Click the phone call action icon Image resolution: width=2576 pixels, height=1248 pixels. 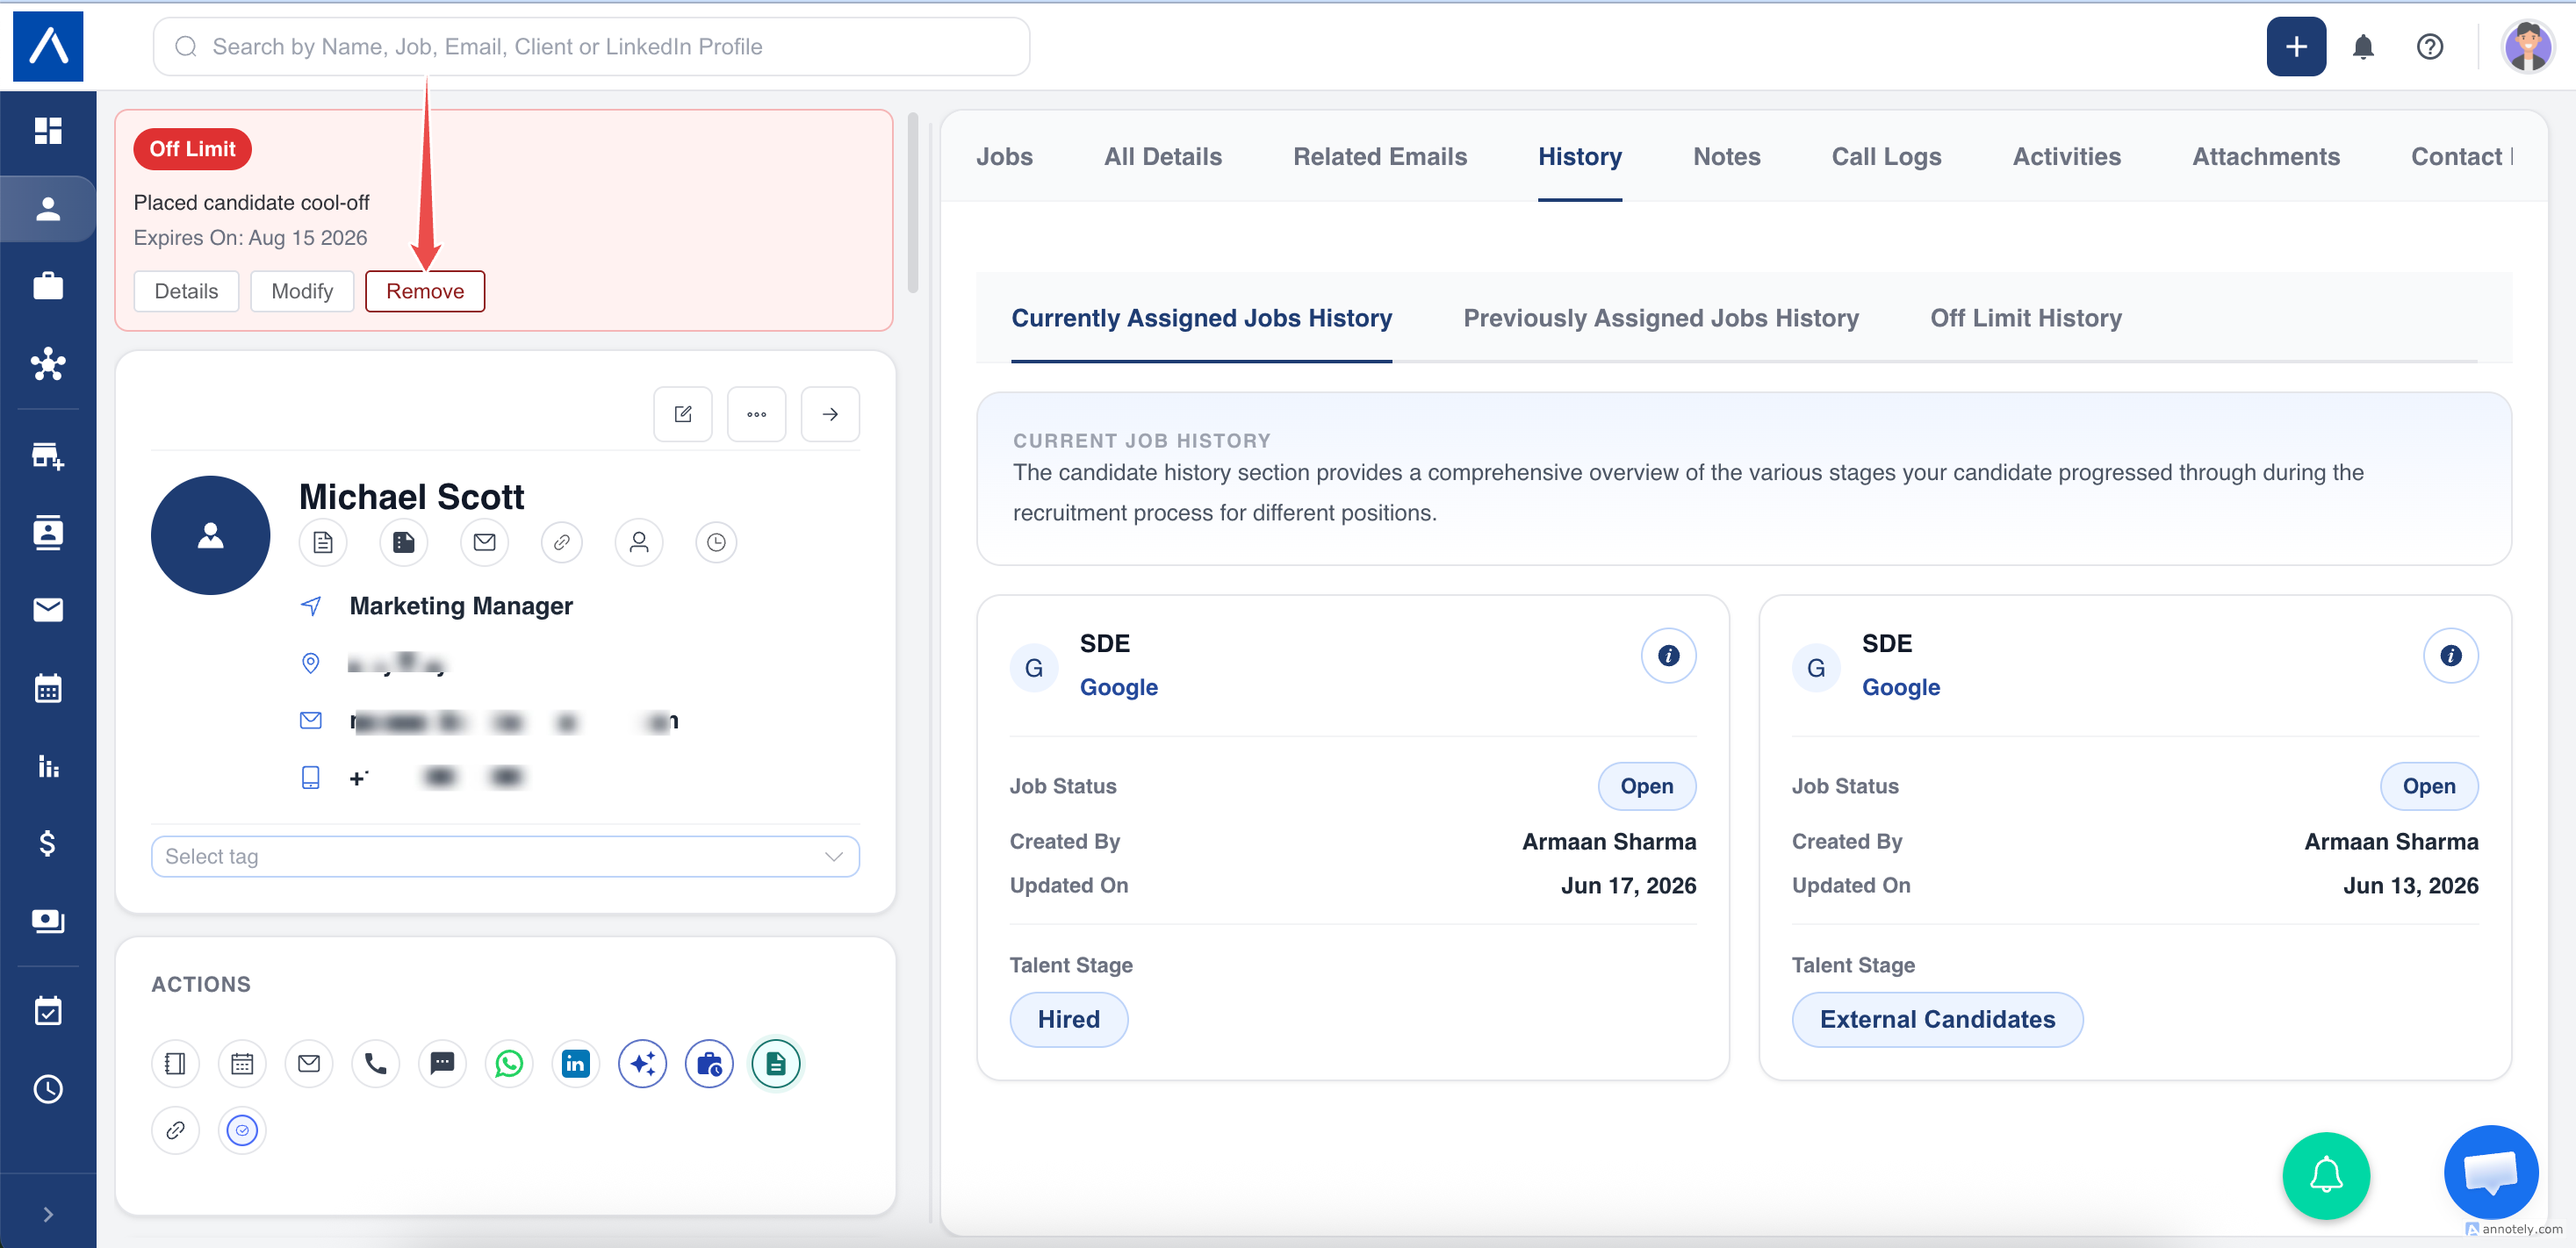(376, 1063)
